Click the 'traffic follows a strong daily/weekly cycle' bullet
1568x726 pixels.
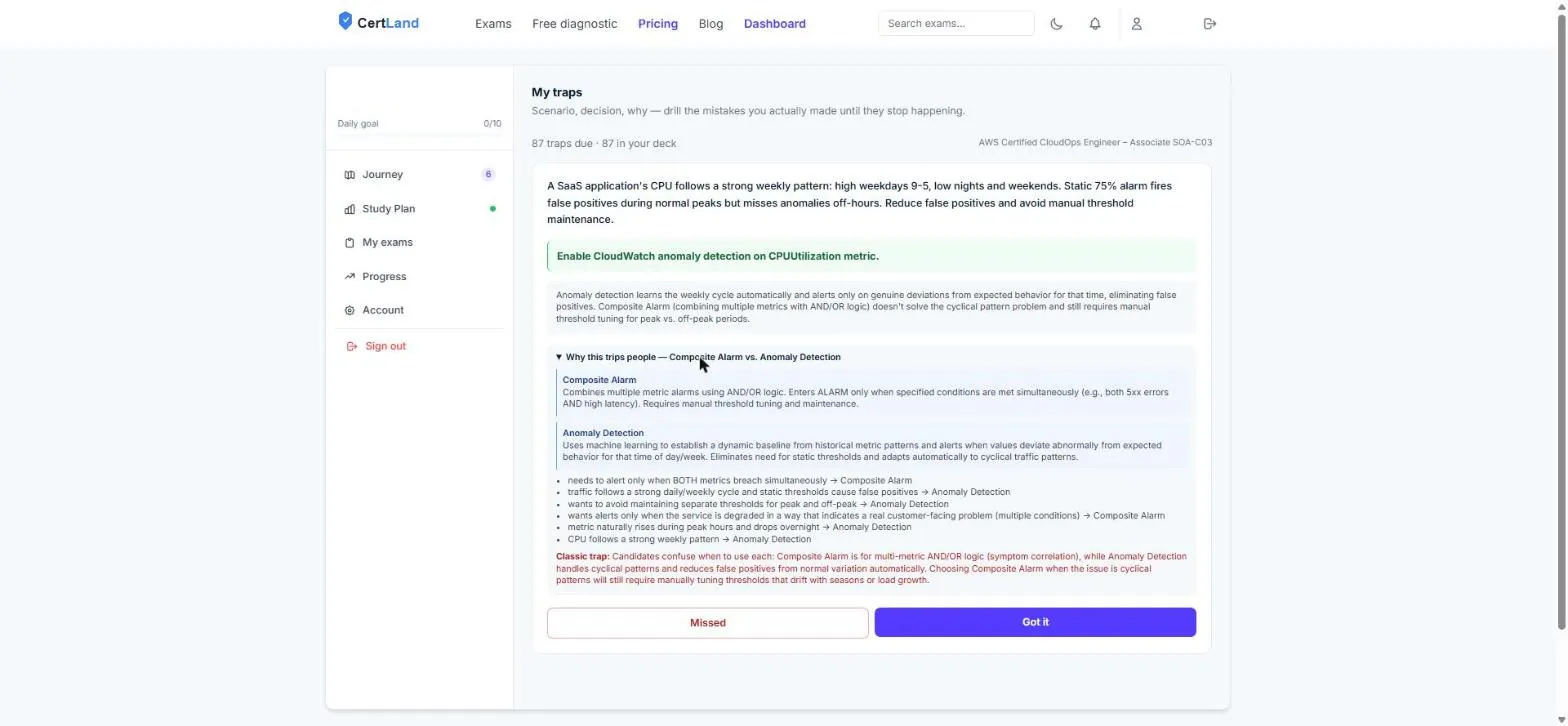pos(788,493)
